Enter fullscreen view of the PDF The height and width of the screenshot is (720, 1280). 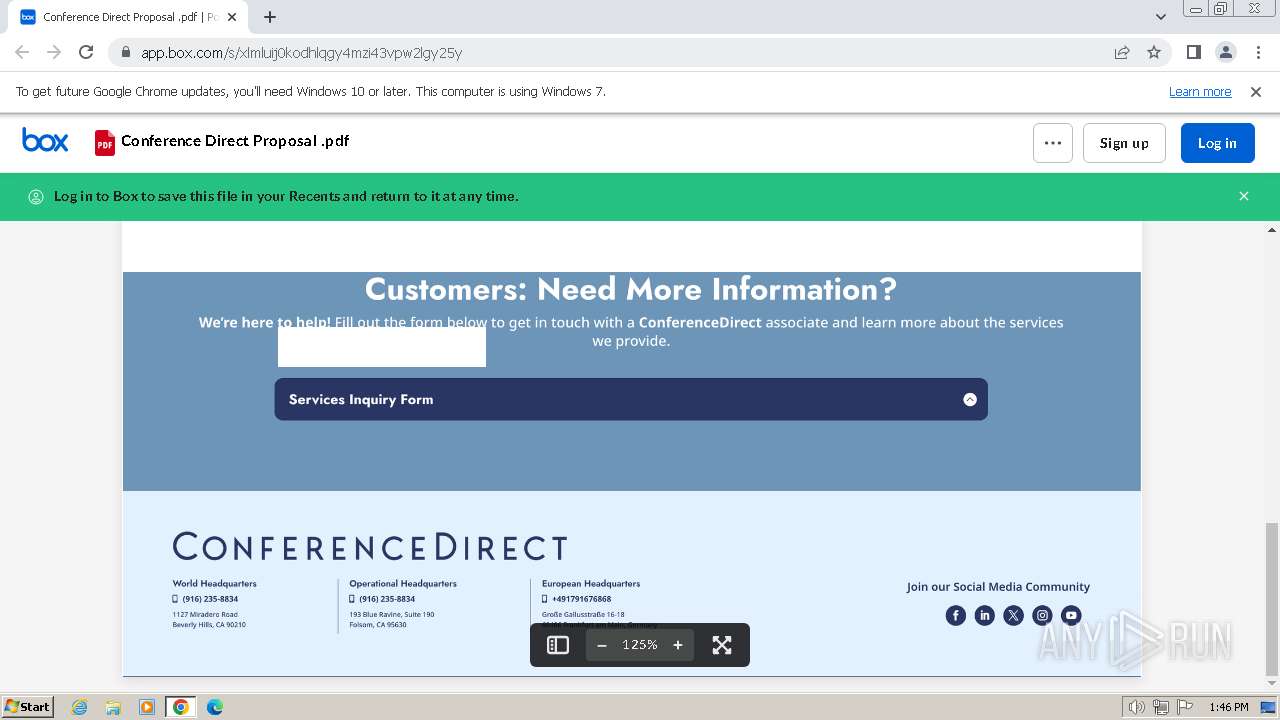point(722,645)
